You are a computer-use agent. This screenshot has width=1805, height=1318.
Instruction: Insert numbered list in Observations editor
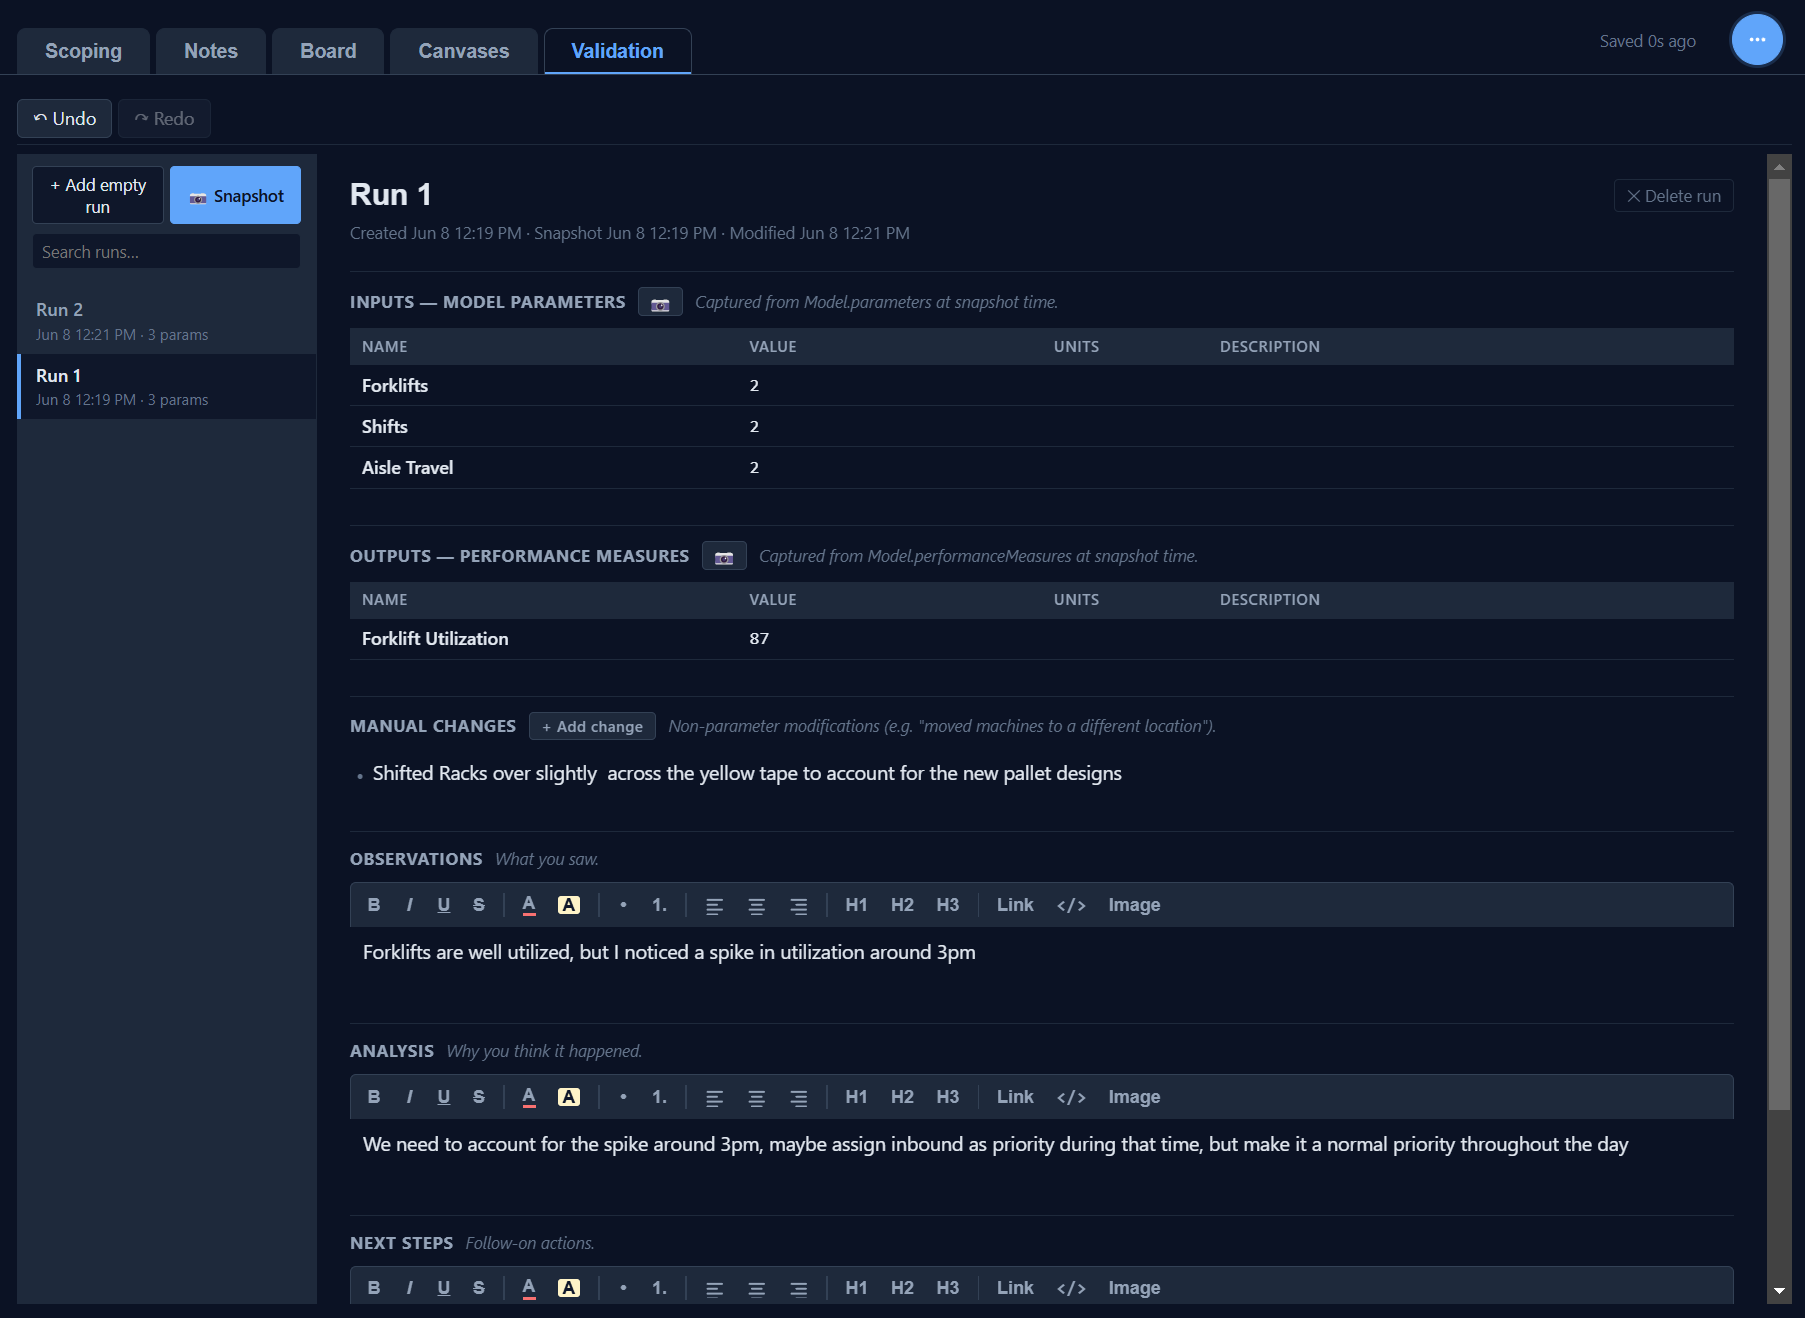(x=659, y=905)
